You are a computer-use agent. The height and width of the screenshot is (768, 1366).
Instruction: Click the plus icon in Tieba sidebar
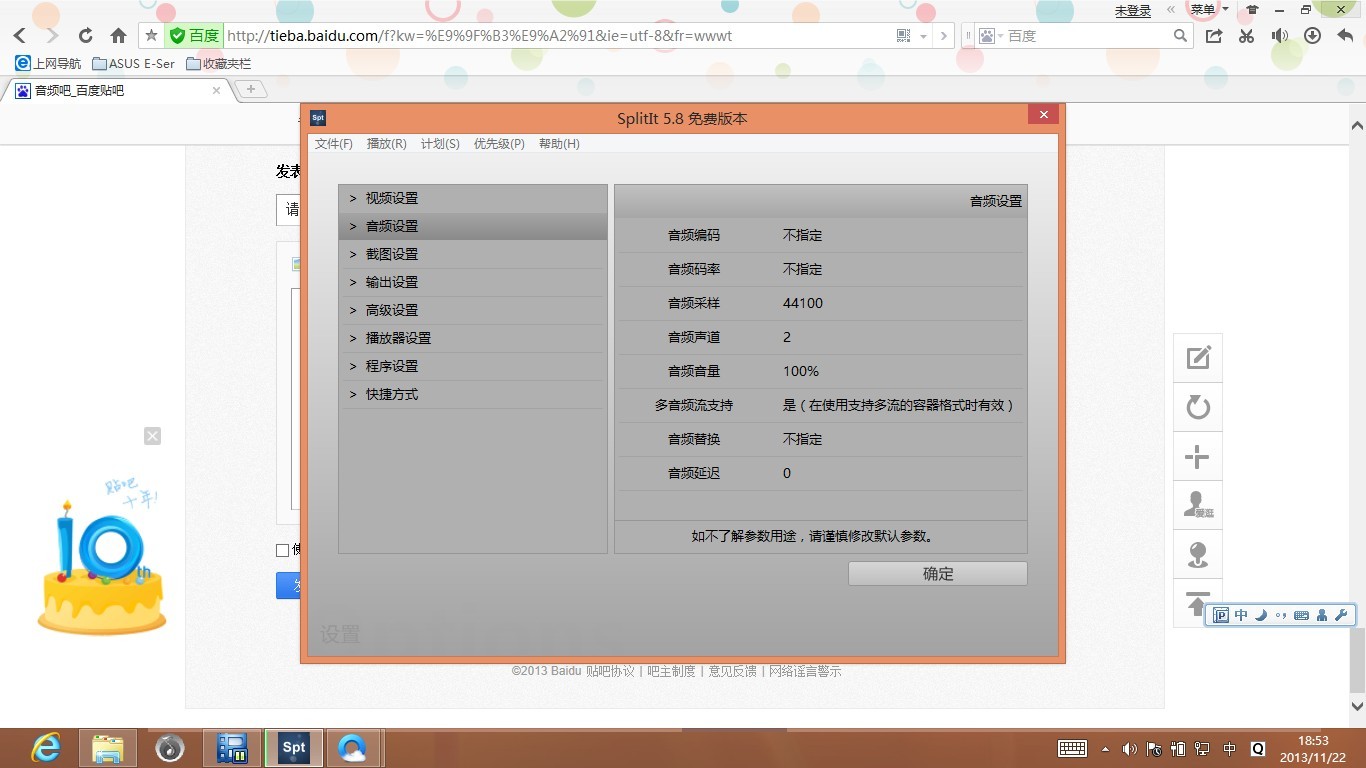(x=1198, y=458)
